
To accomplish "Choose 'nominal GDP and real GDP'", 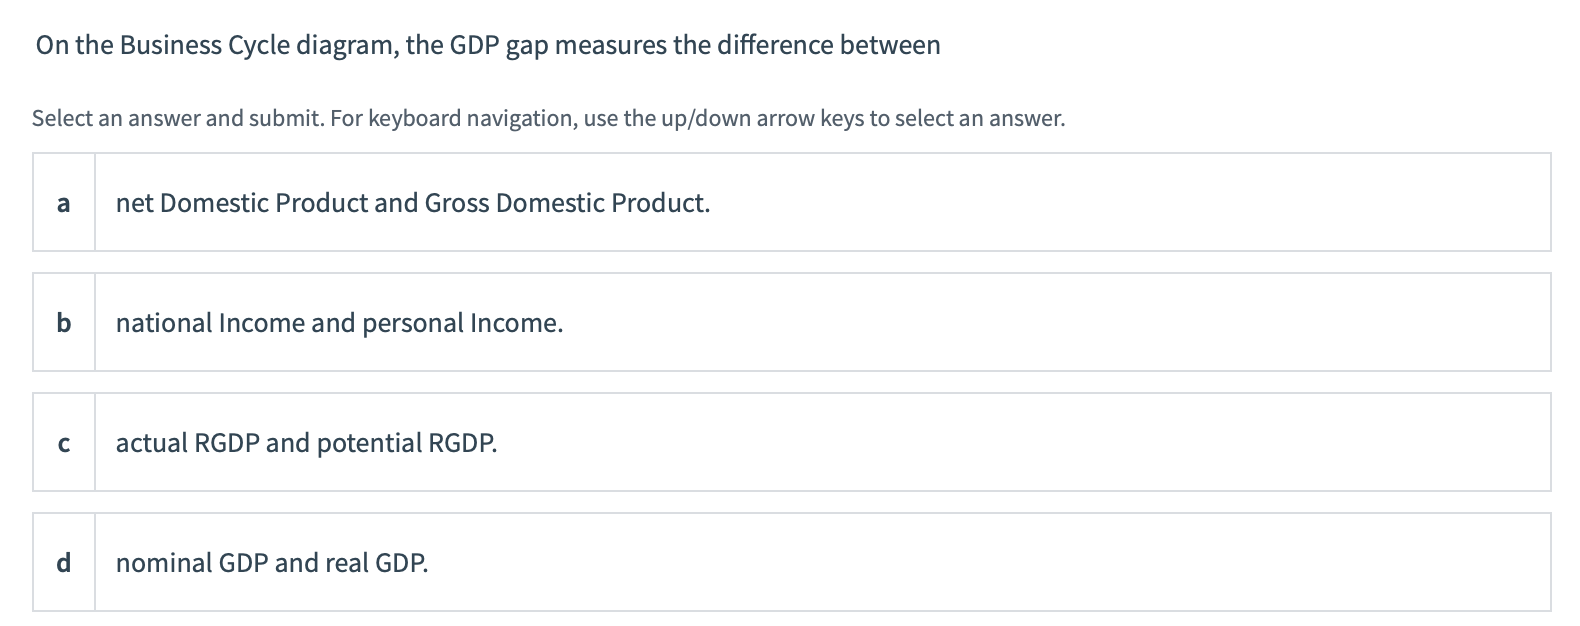I will coord(270,562).
